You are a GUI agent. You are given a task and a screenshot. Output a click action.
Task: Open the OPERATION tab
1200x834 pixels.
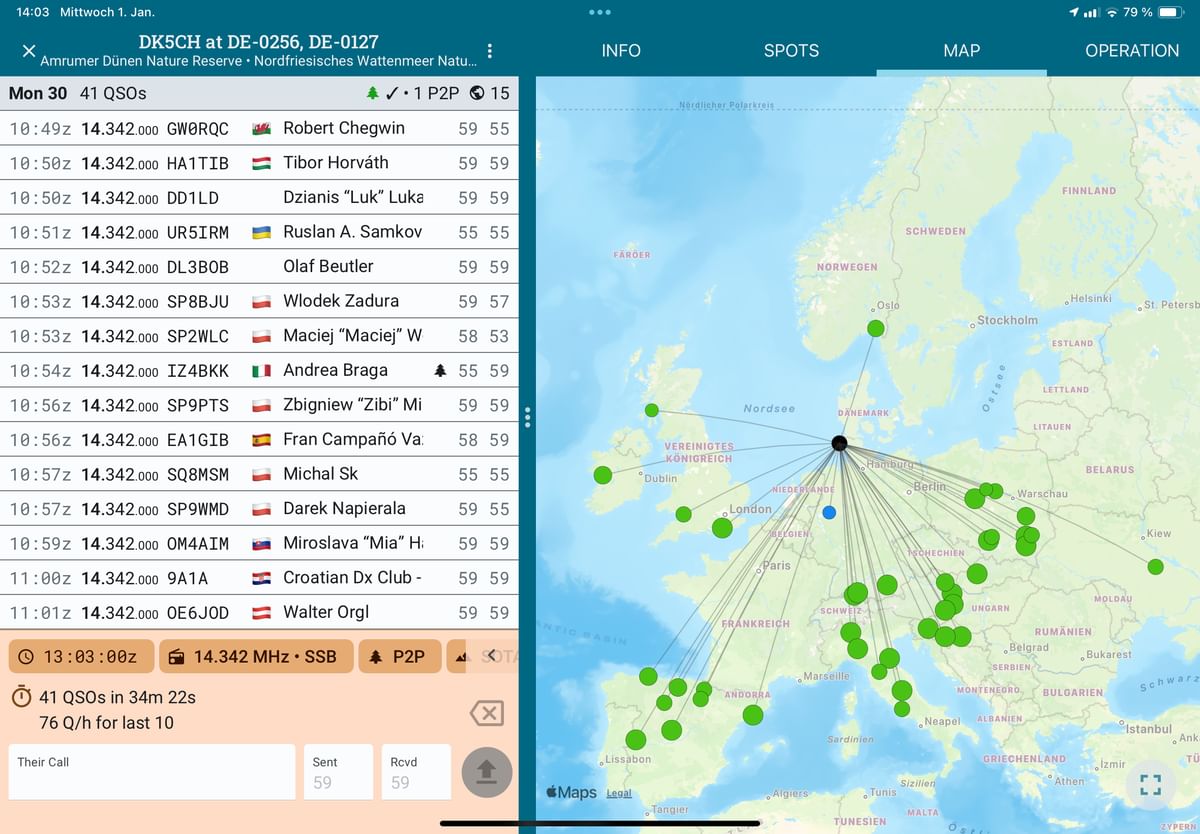point(1132,51)
